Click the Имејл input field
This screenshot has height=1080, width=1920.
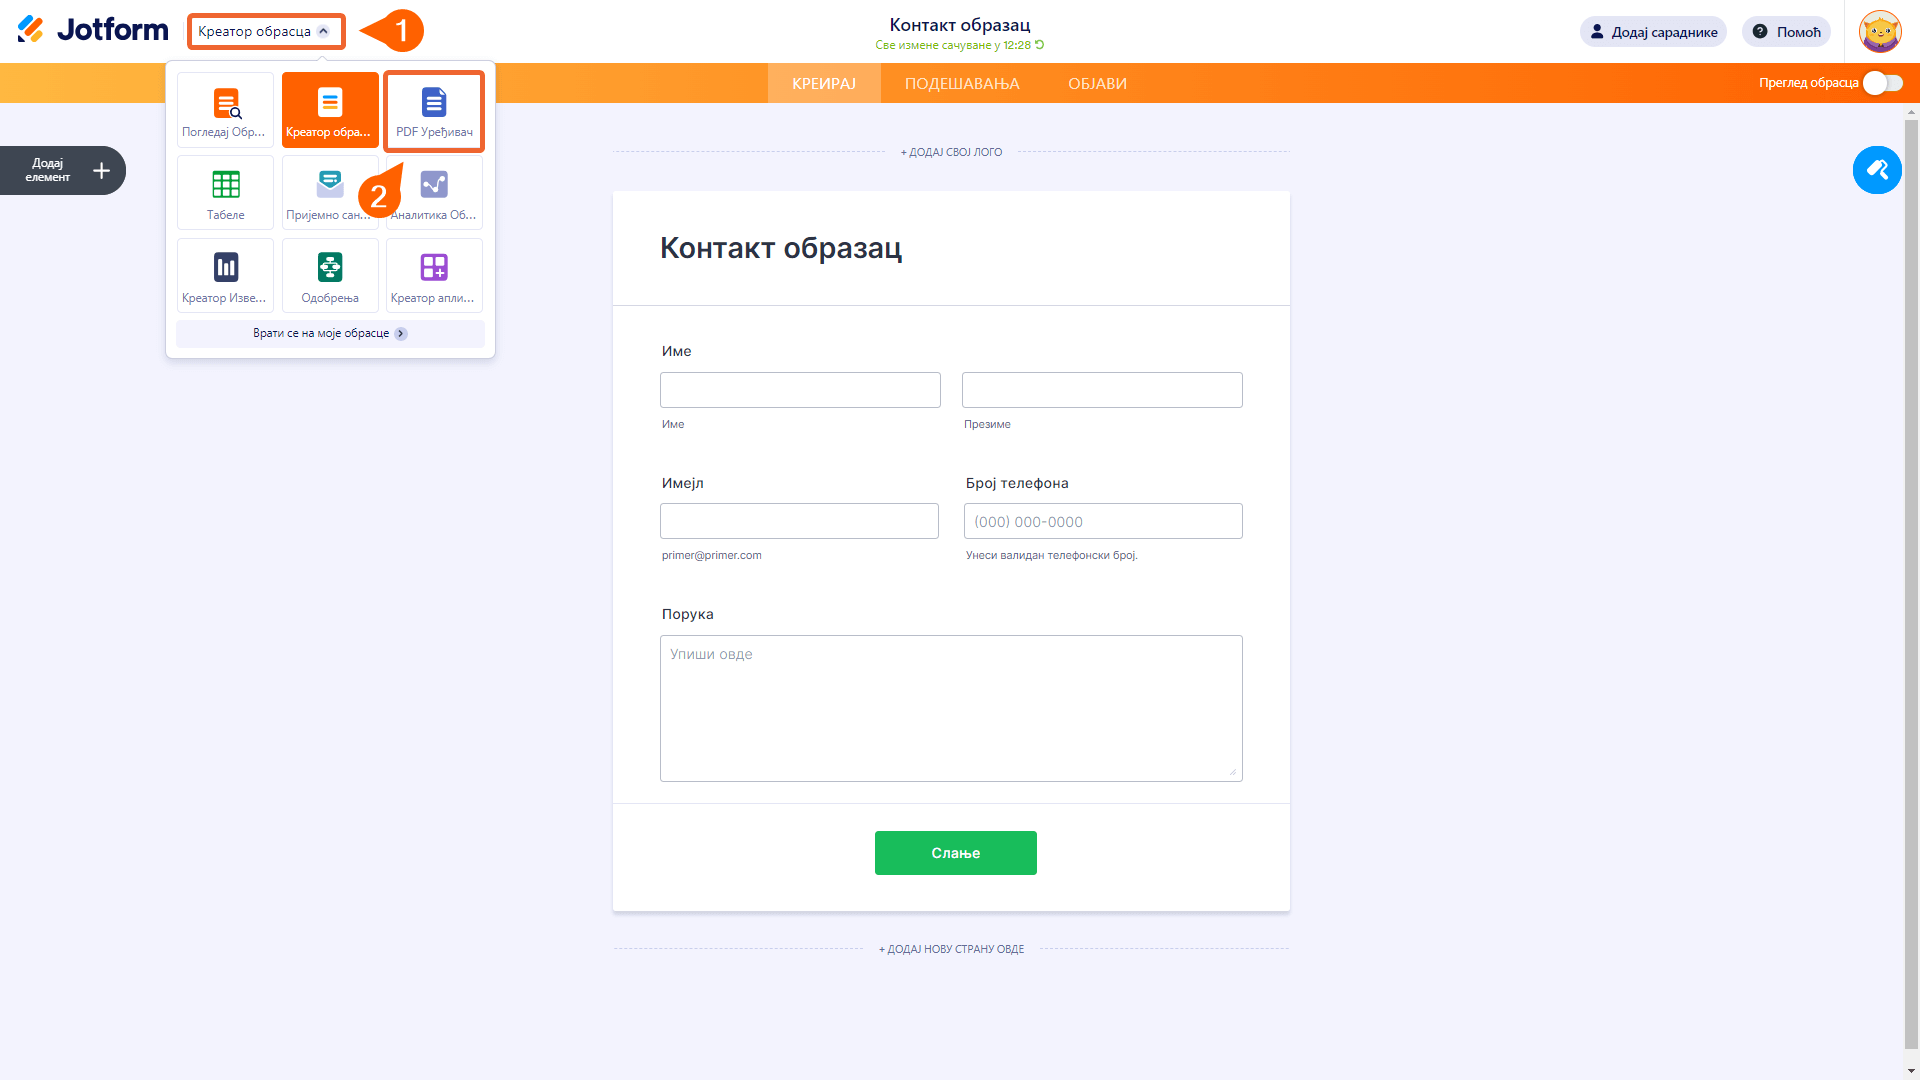pos(798,521)
